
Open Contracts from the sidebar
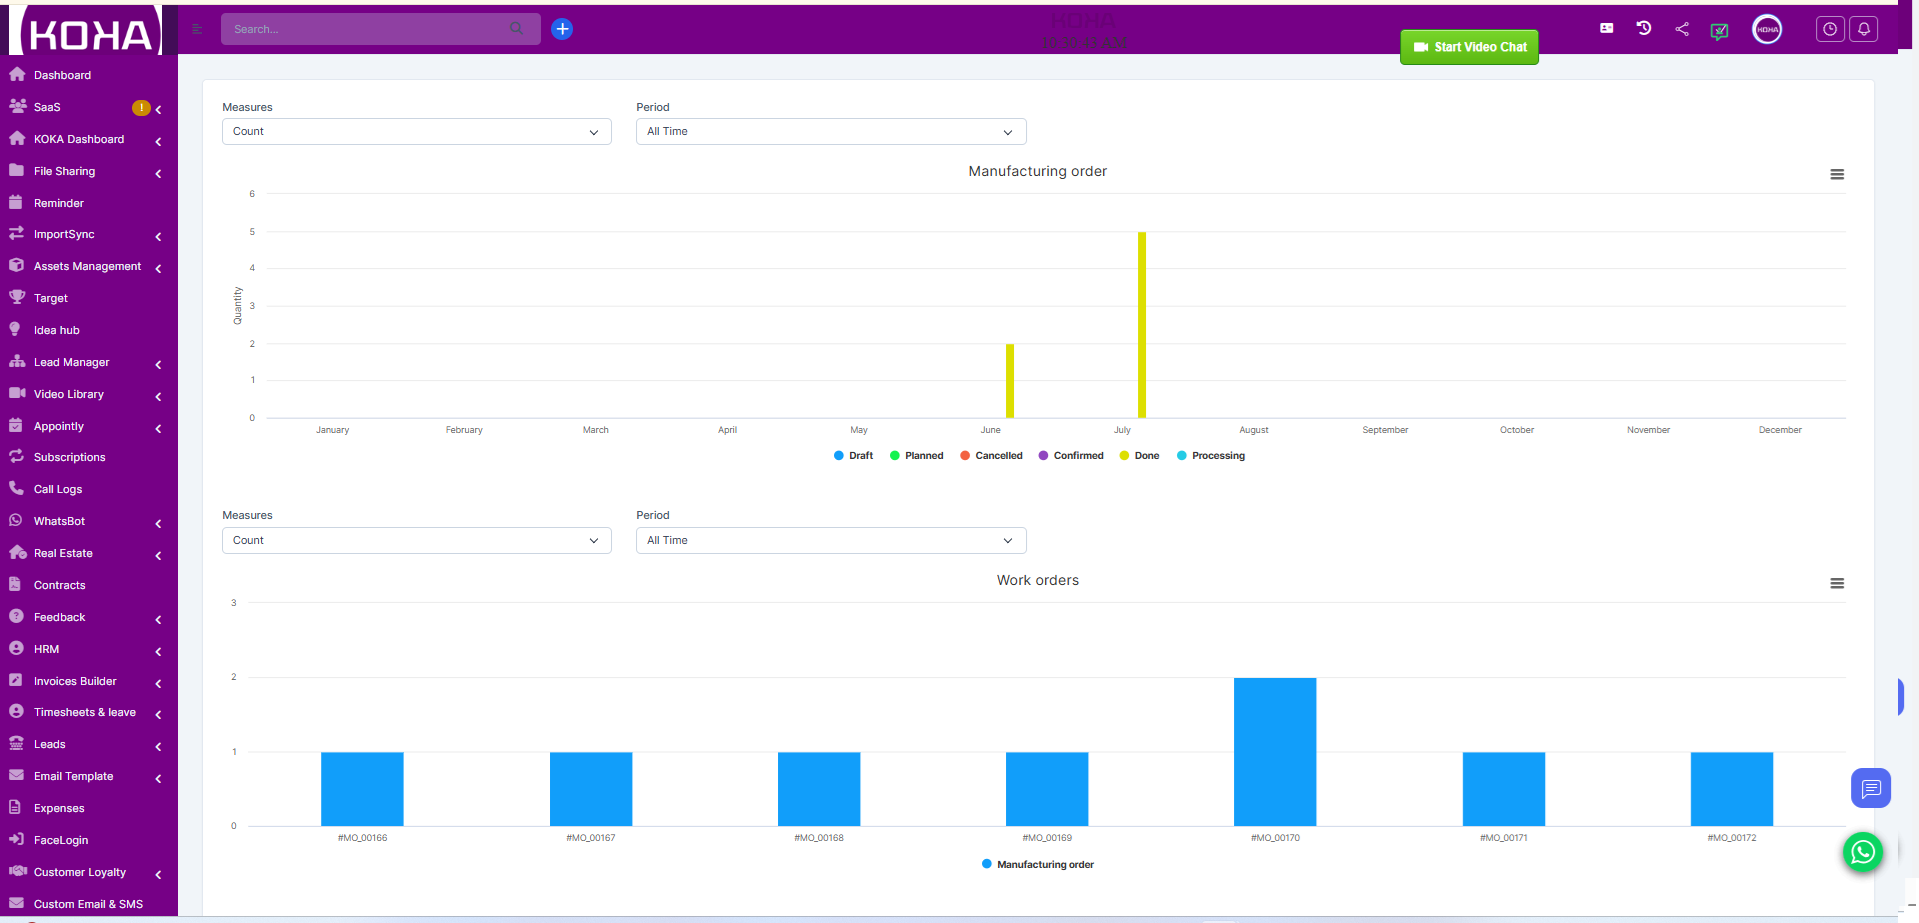(59, 585)
